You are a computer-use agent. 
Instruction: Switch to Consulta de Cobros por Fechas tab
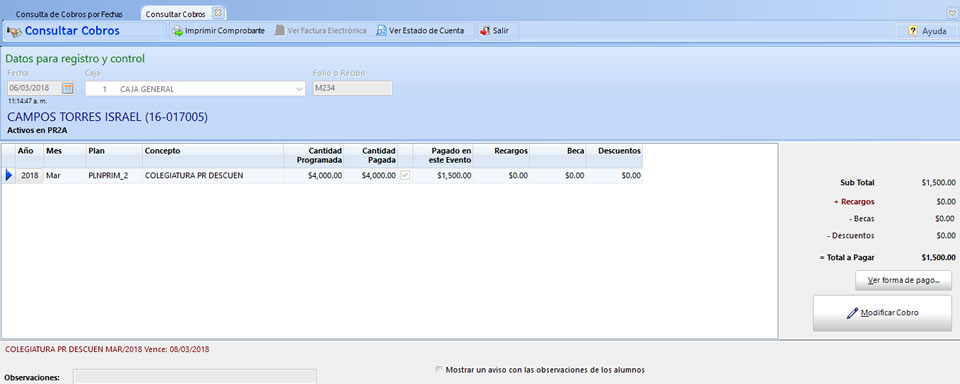click(x=69, y=13)
